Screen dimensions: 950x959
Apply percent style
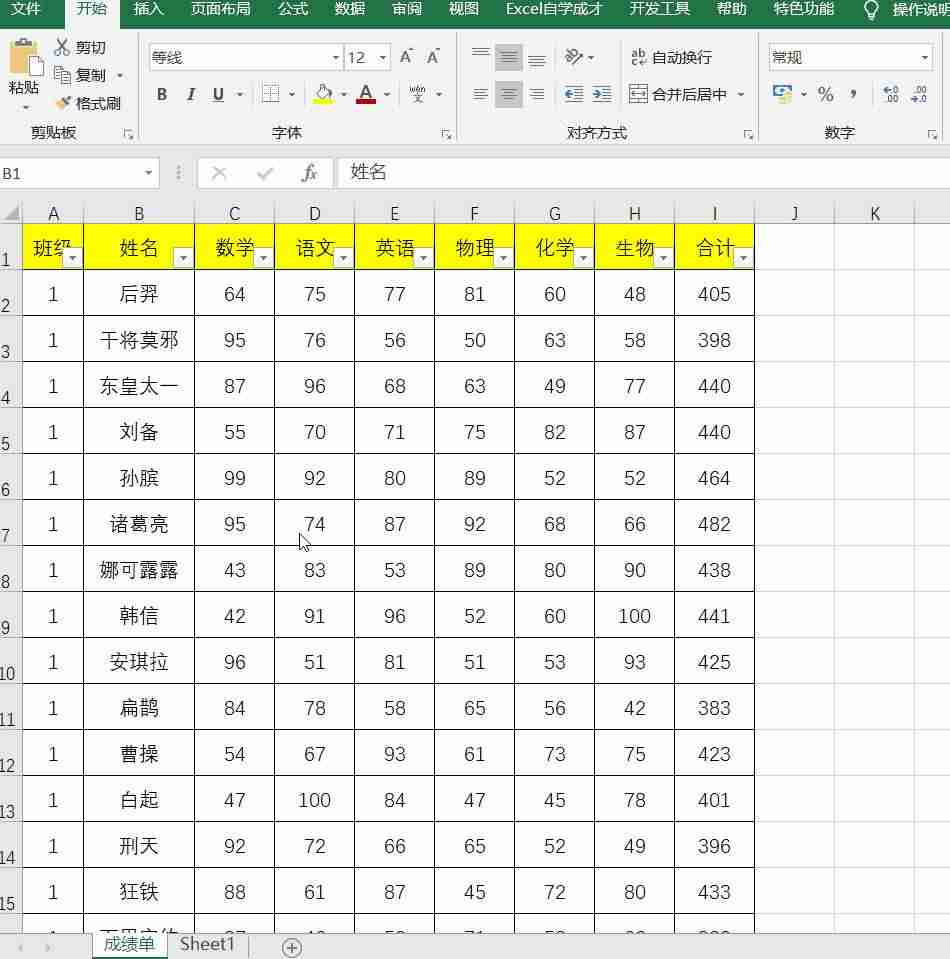point(825,94)
